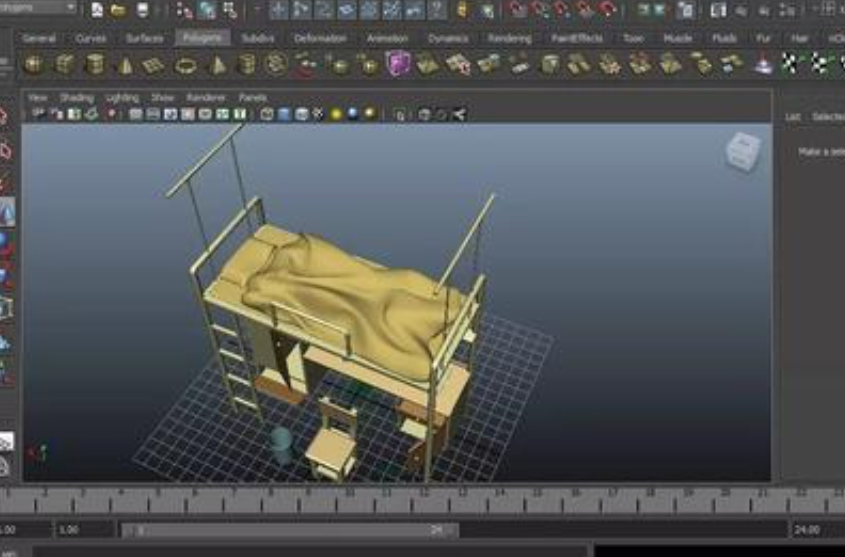The image size is (845, 557).
Task: Switch to the Curves shelf tab
Action: (91, 38)
